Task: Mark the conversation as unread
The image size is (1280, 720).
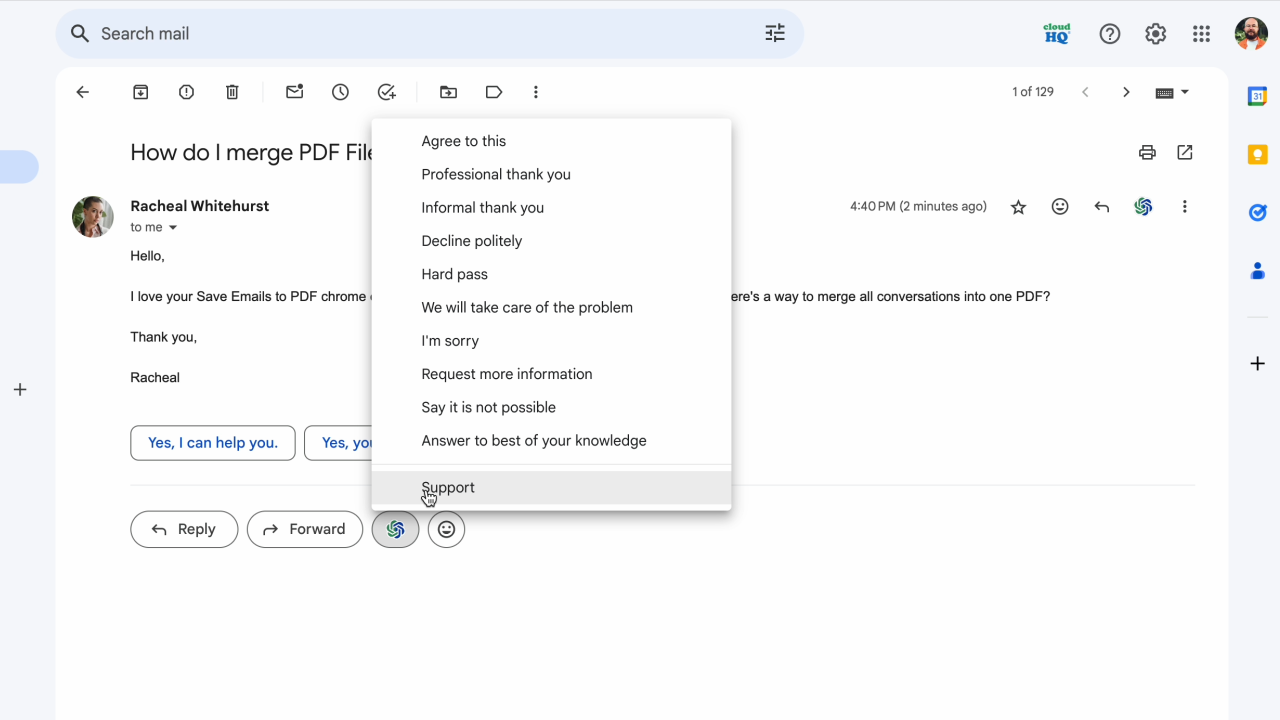Action: [294, 91]
